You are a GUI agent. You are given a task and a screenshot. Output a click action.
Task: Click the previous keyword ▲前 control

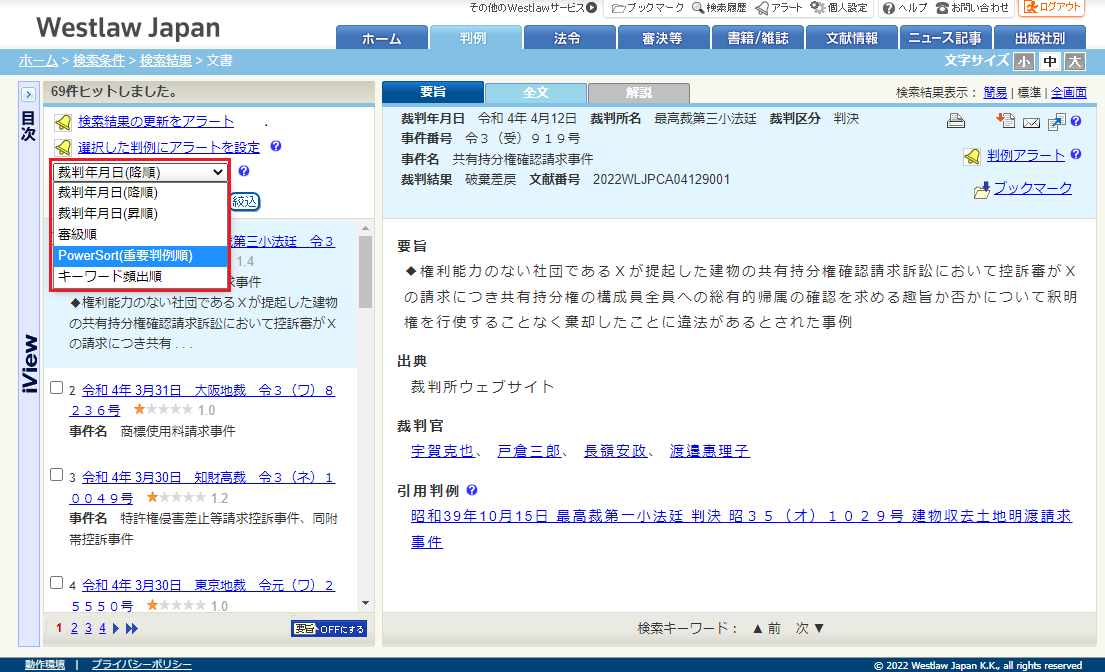pyautogui.click(x=767, y=628)
